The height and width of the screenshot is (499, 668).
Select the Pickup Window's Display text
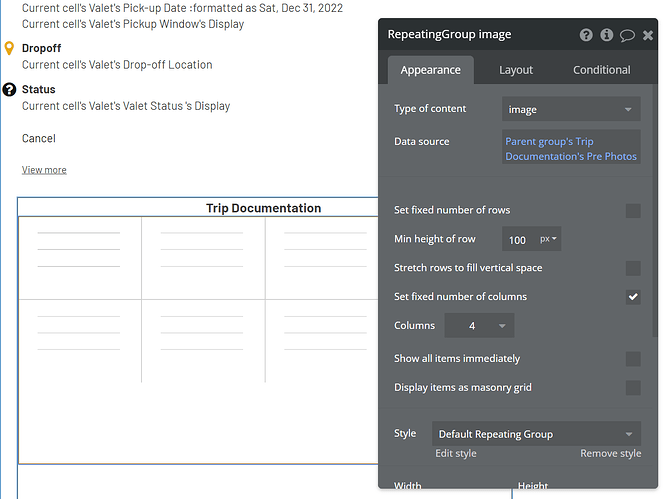tap(133, 24)
